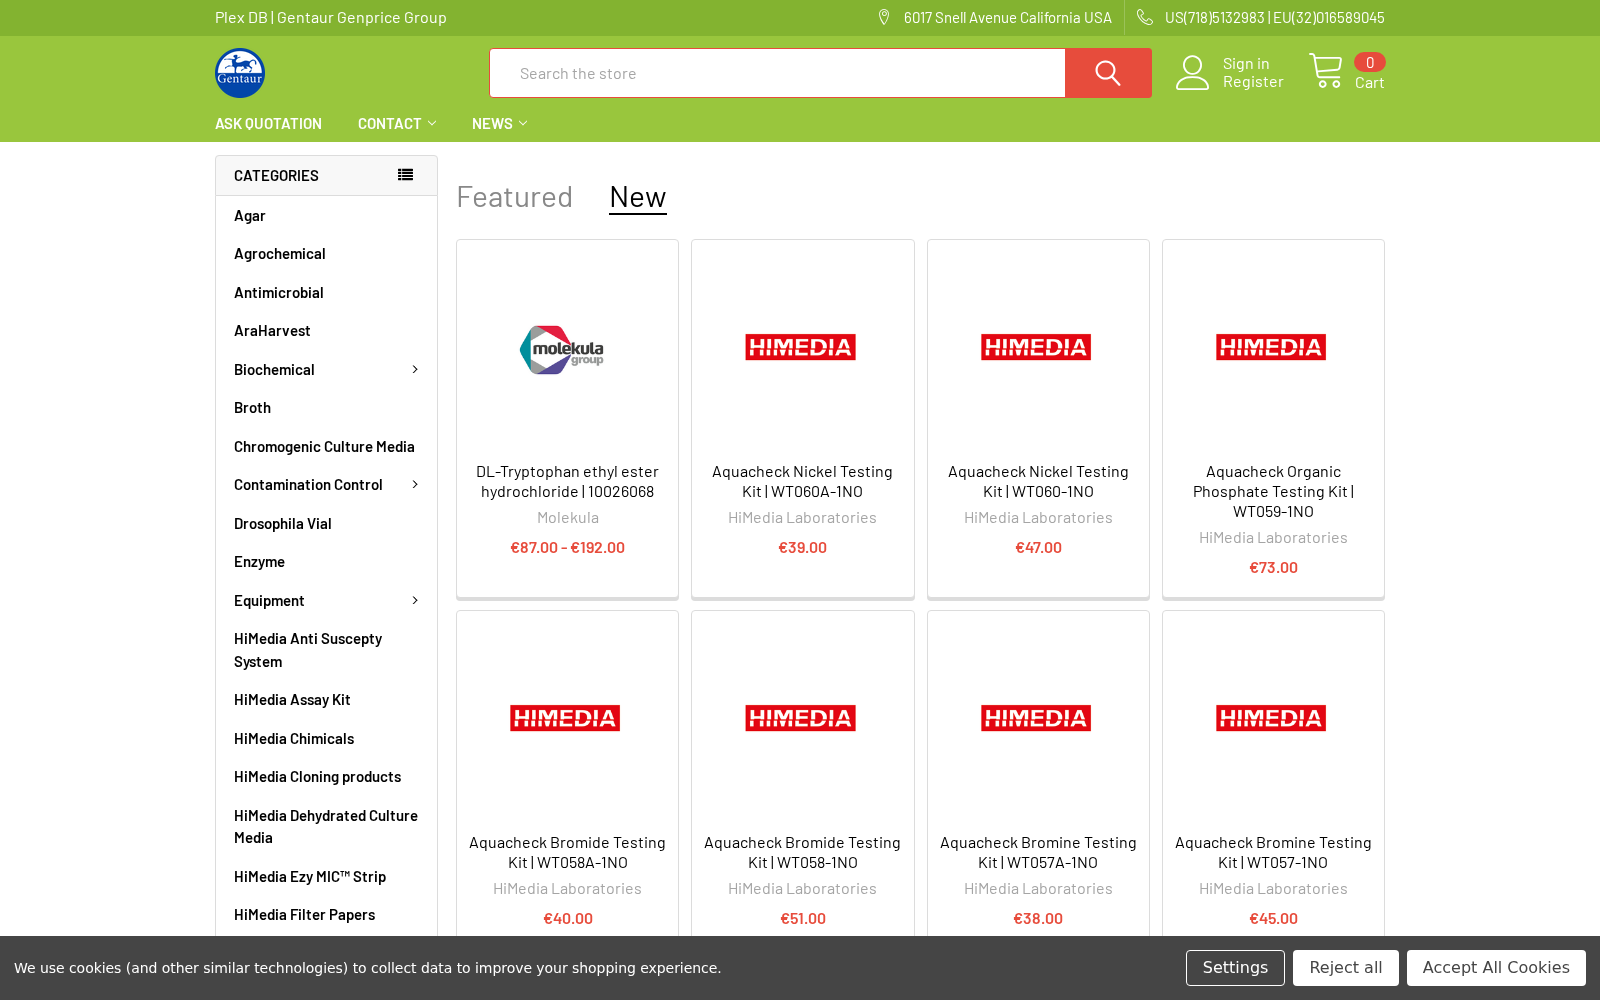Image resolution: width=1600 pixels, height=1000 pixels.
Task: Click the cart item count badge
Action: 1370,62
